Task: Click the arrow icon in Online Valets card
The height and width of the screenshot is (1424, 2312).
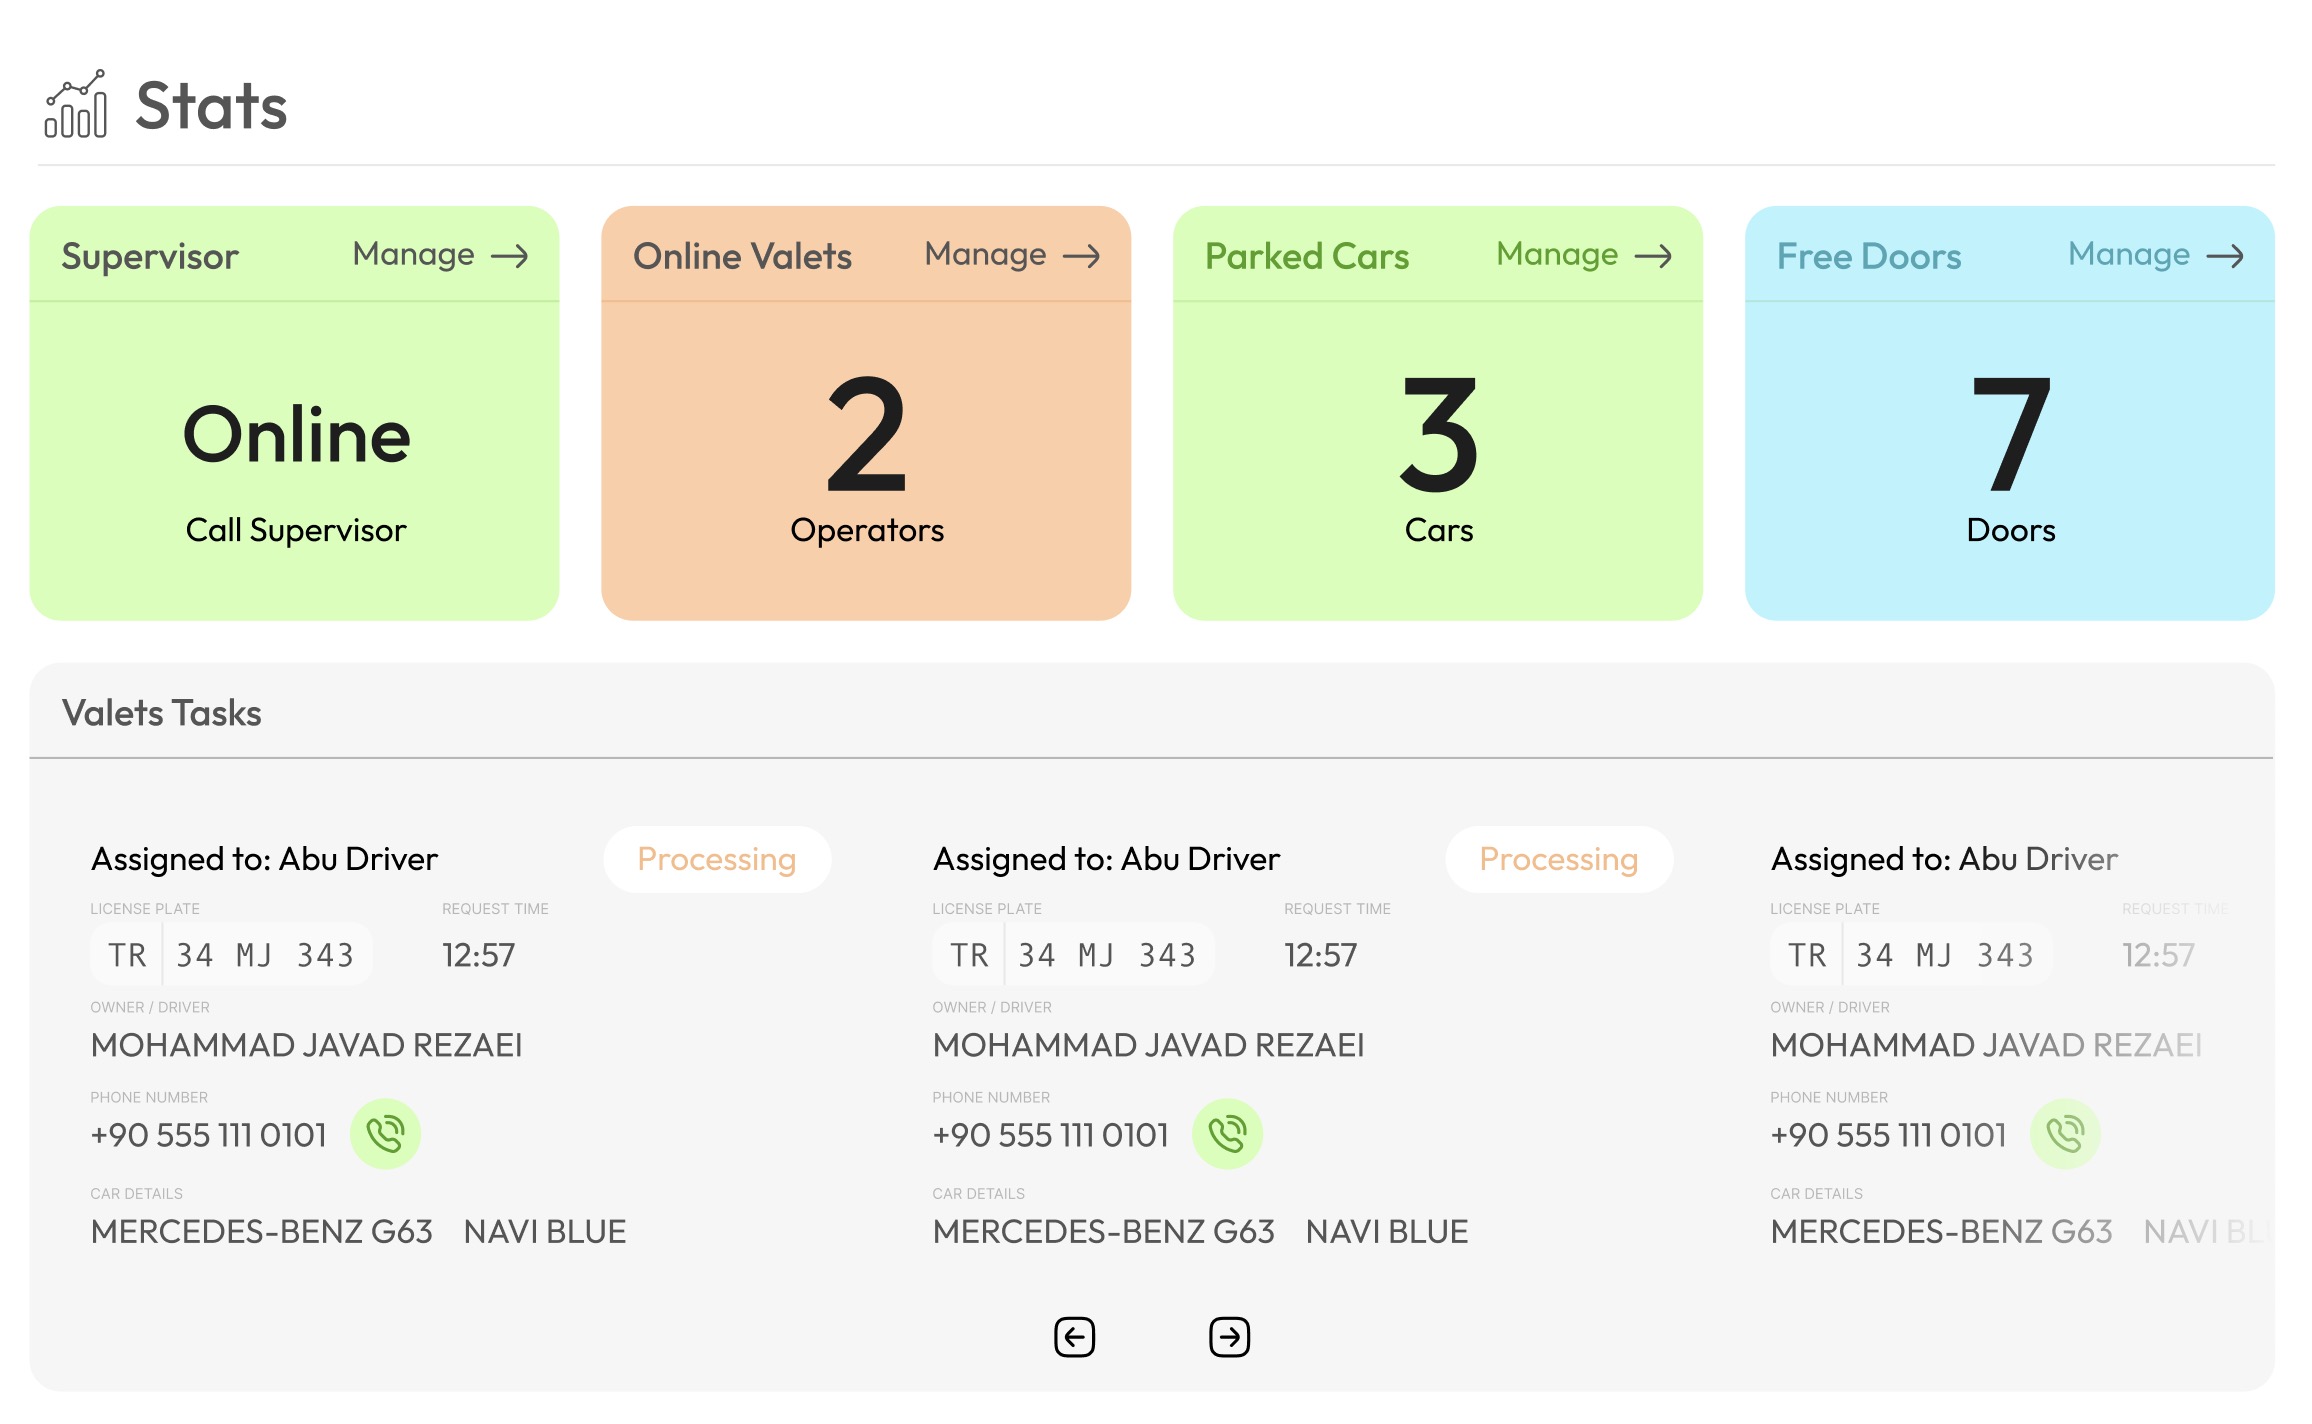Action: 1081,256
